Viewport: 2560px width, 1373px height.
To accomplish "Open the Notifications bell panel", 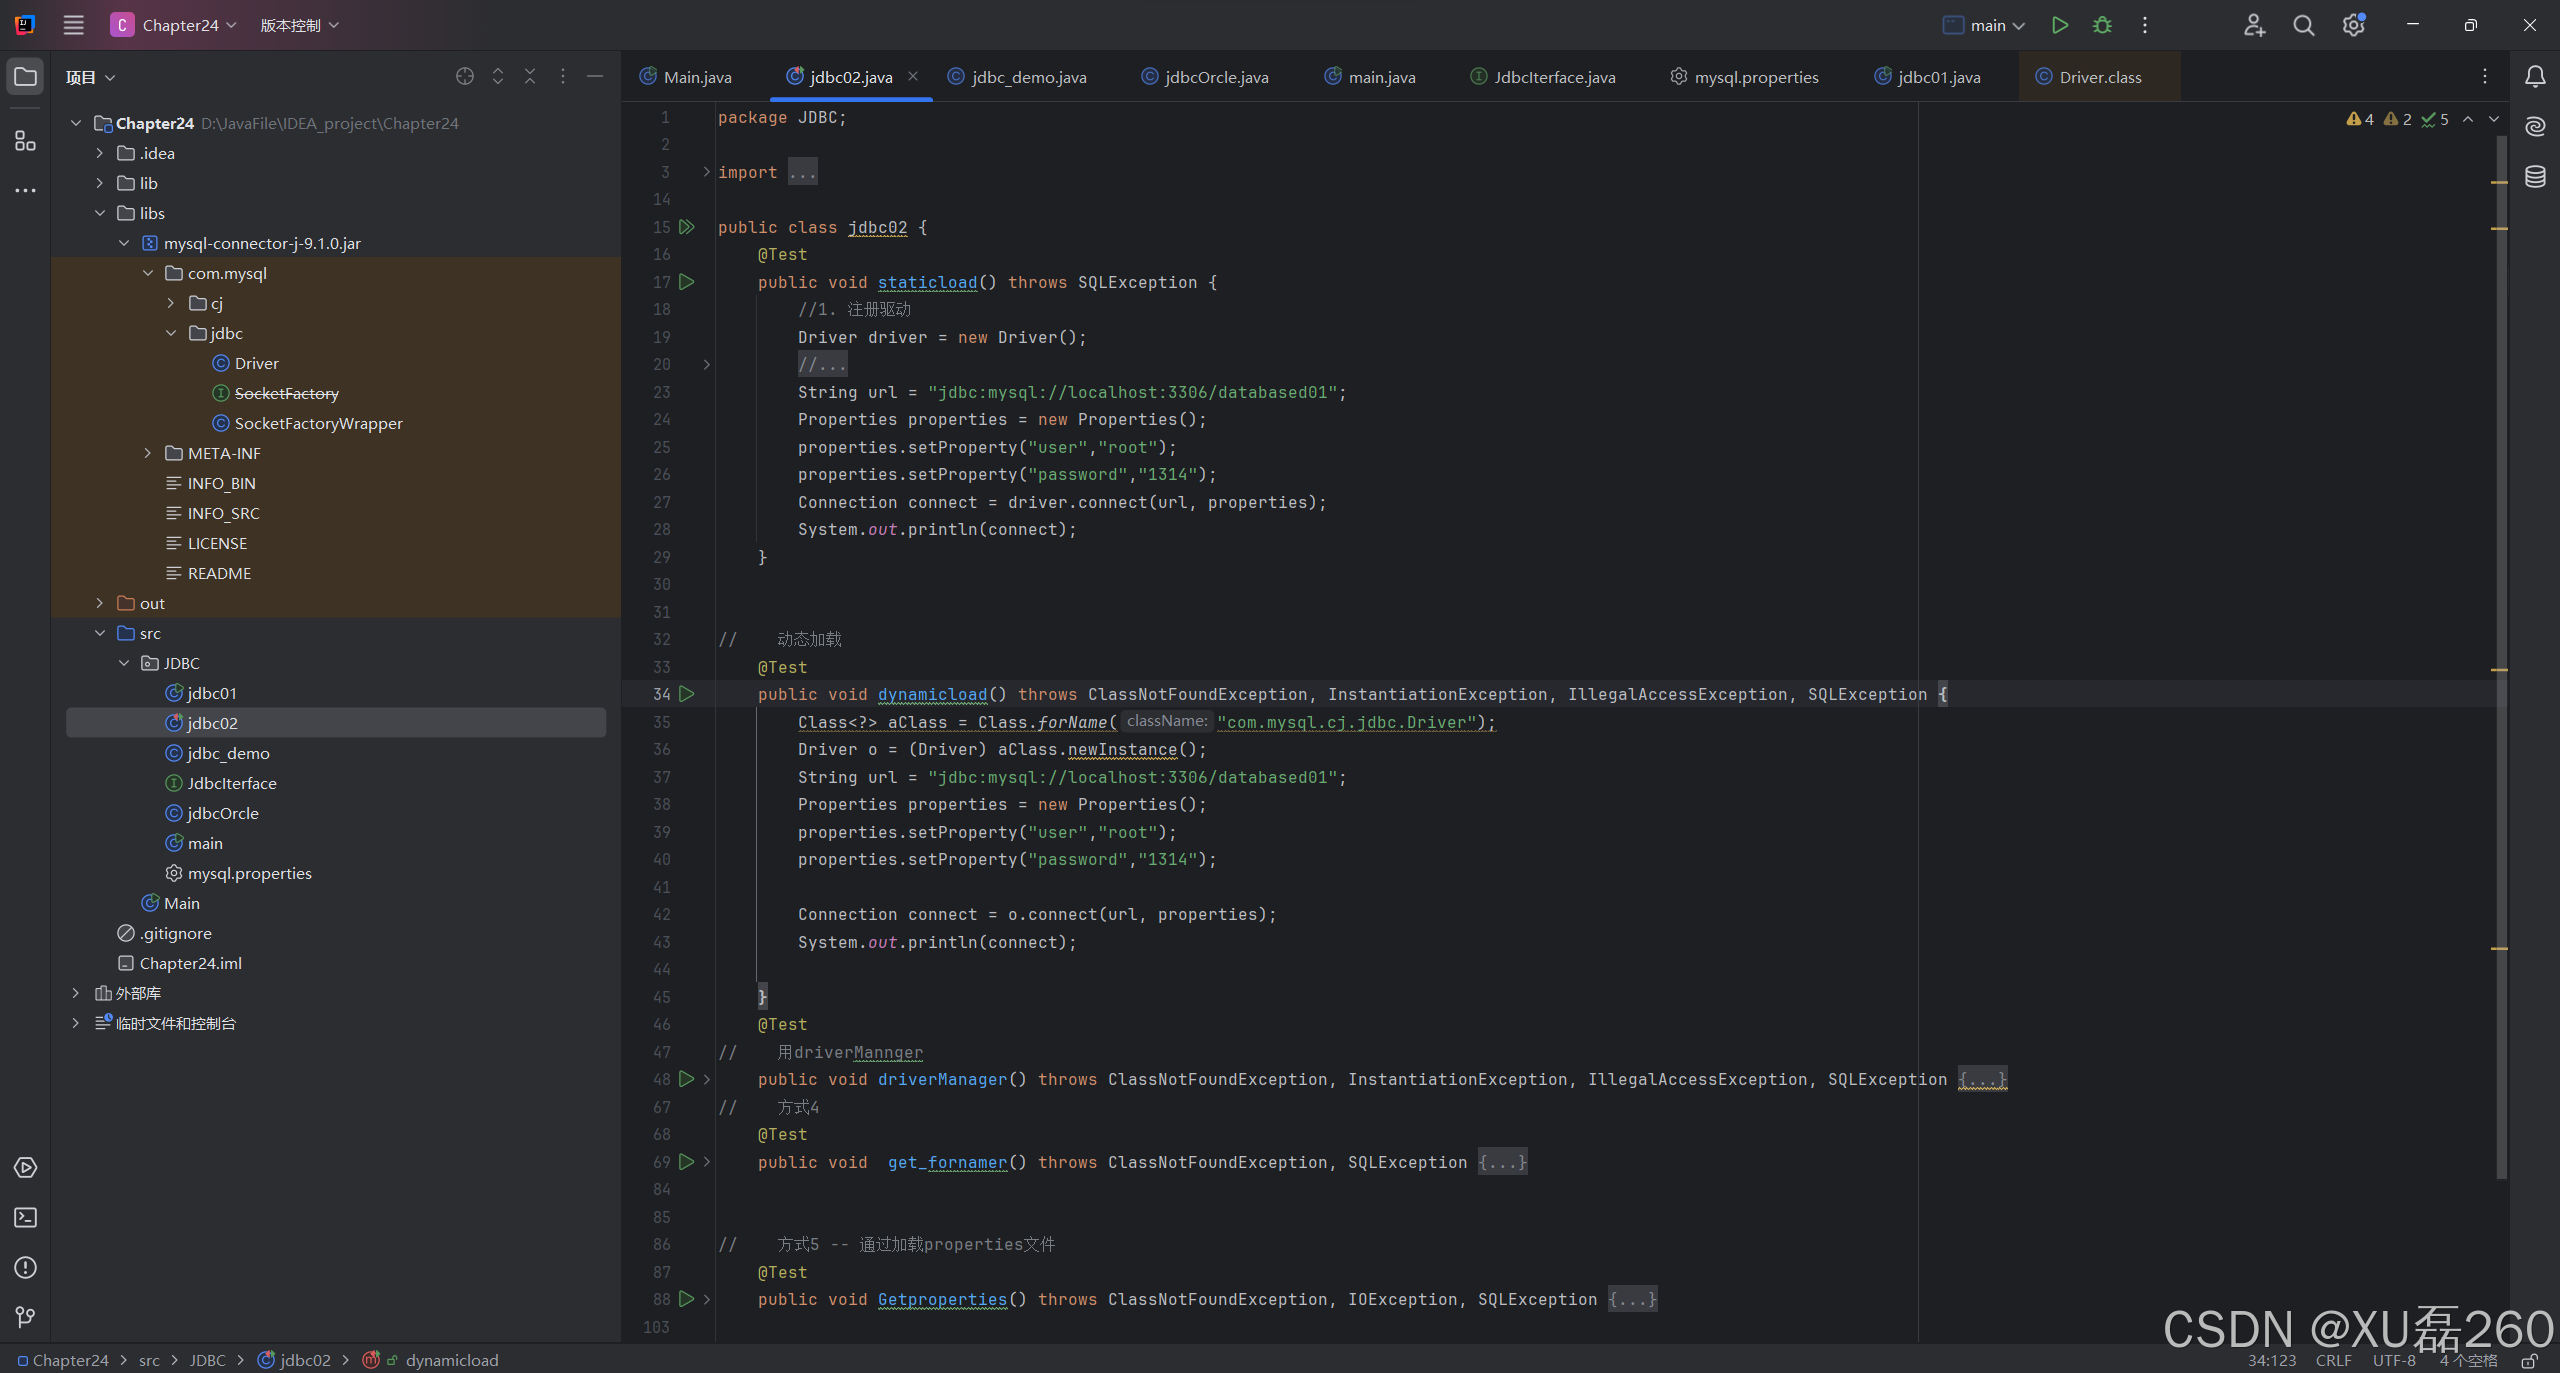I will [x=2535, y=77].
